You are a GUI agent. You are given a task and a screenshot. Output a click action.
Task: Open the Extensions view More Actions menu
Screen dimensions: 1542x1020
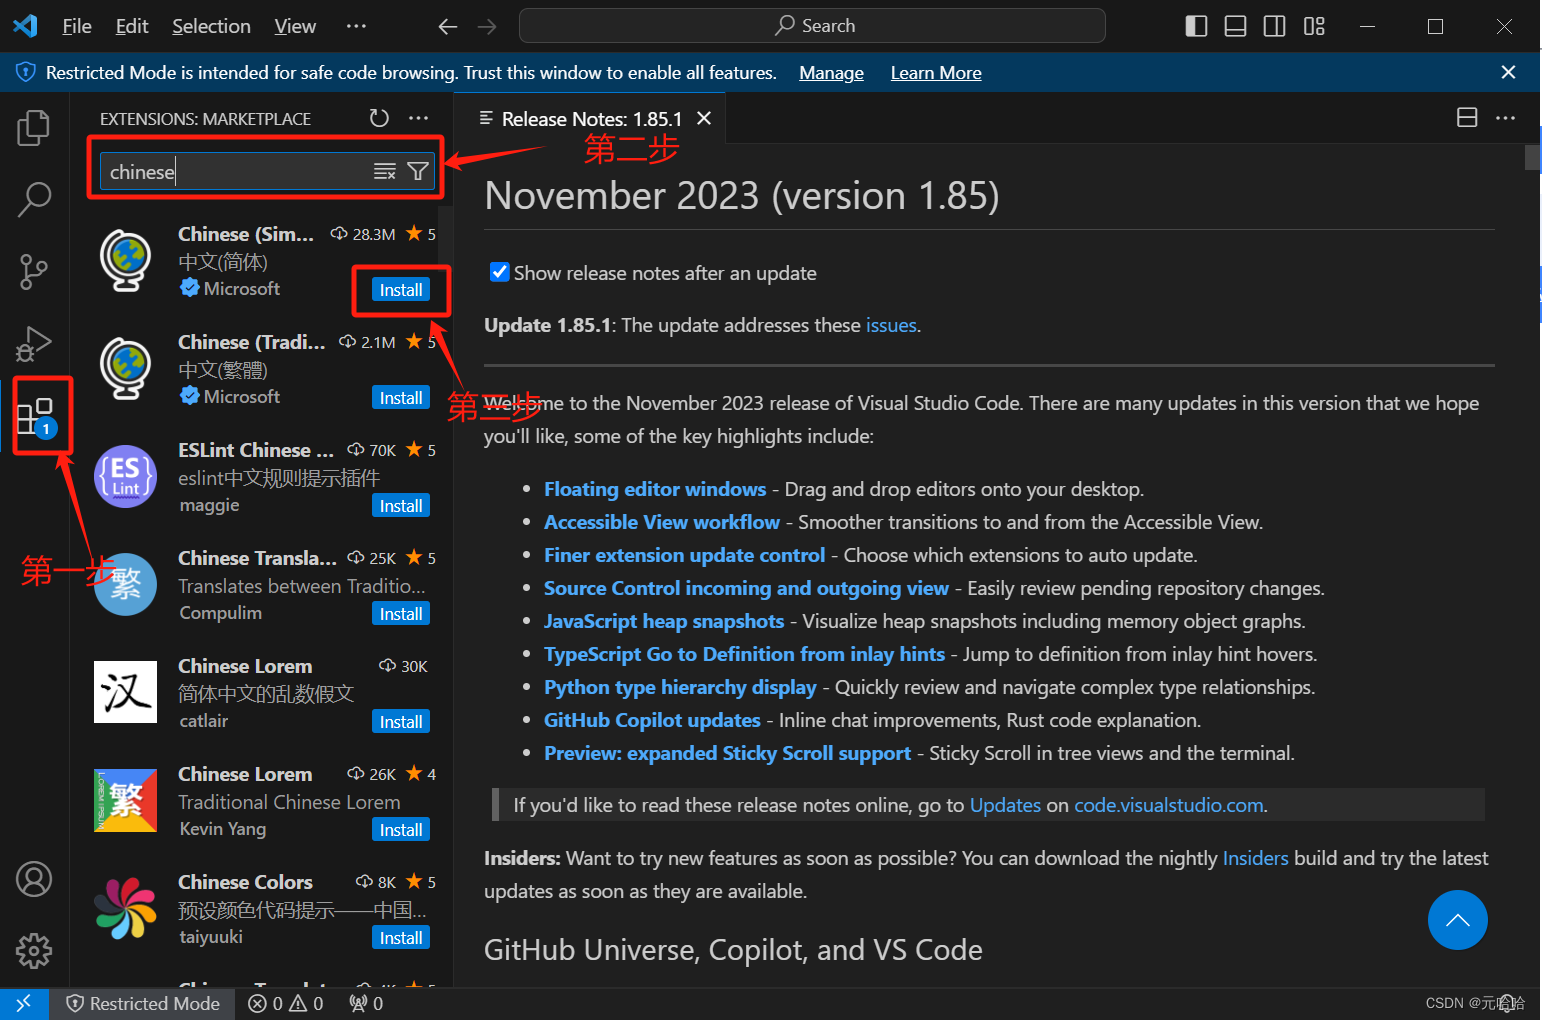418,117
